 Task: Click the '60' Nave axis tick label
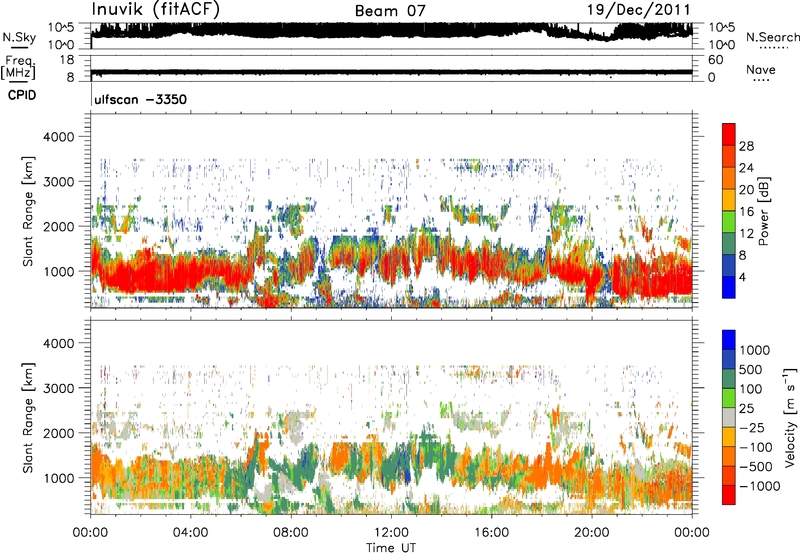coord(716,60)
